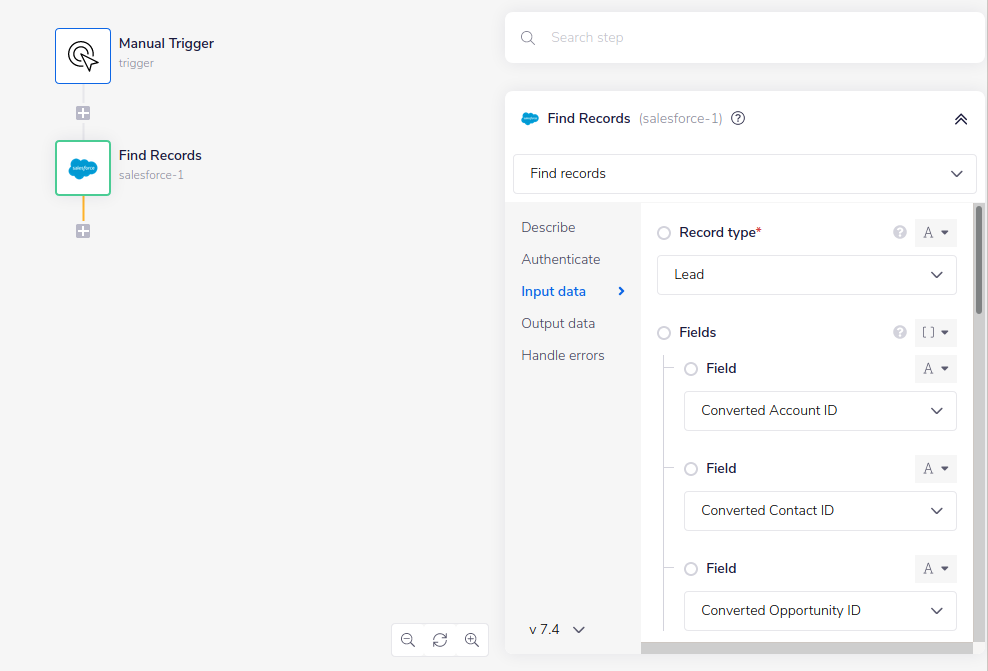Viewport: 988px width, 671px height.
Task: Zoom out the workflow canvas
Action: (408, 639)
